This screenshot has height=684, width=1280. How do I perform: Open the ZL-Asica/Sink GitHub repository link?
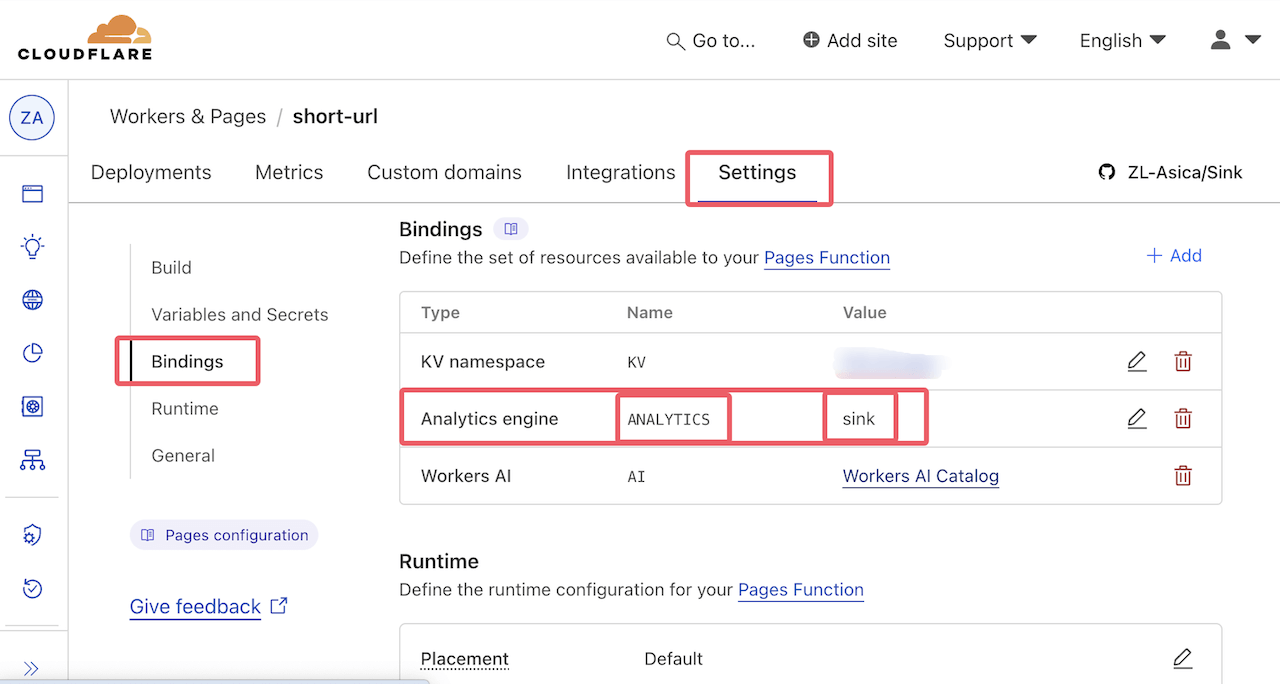(x=1170, y=172)
